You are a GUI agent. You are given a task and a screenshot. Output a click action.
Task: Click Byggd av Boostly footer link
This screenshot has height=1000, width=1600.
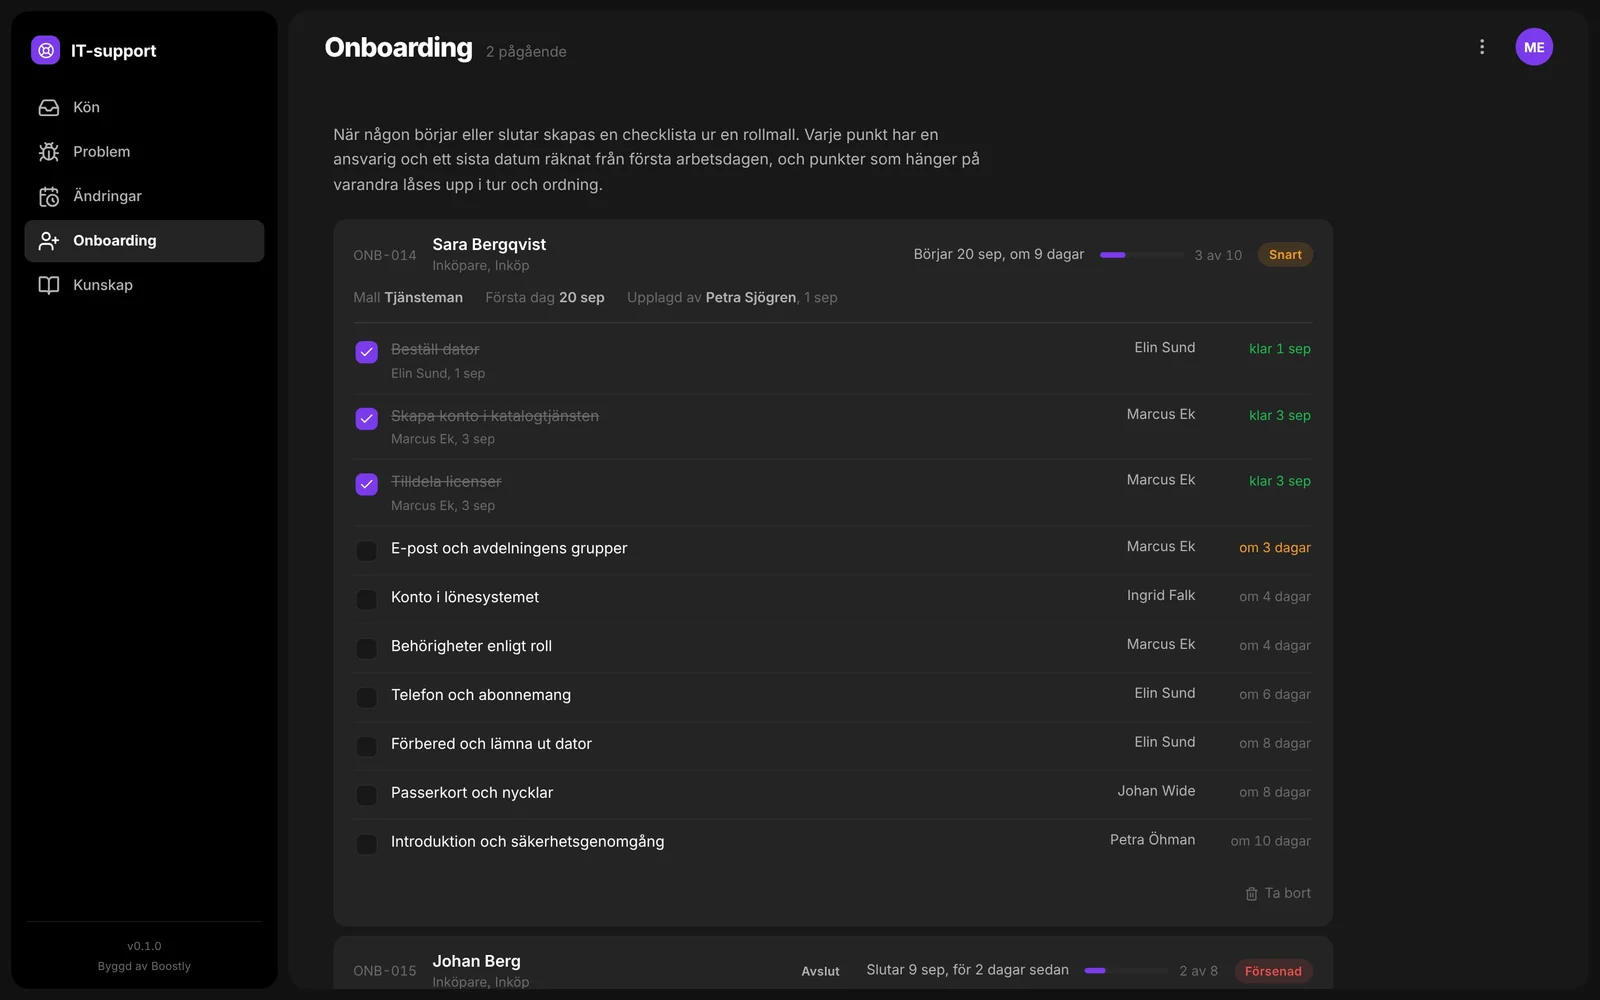[x=144, y=966]
